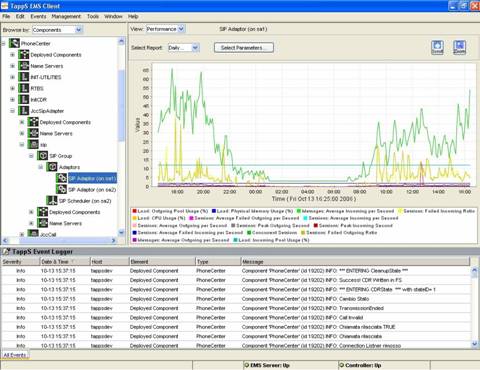Click the PhoneCenter root node icon
This screenshot has width=480, height=370.
pyautogui.click(x=14, y=43)
